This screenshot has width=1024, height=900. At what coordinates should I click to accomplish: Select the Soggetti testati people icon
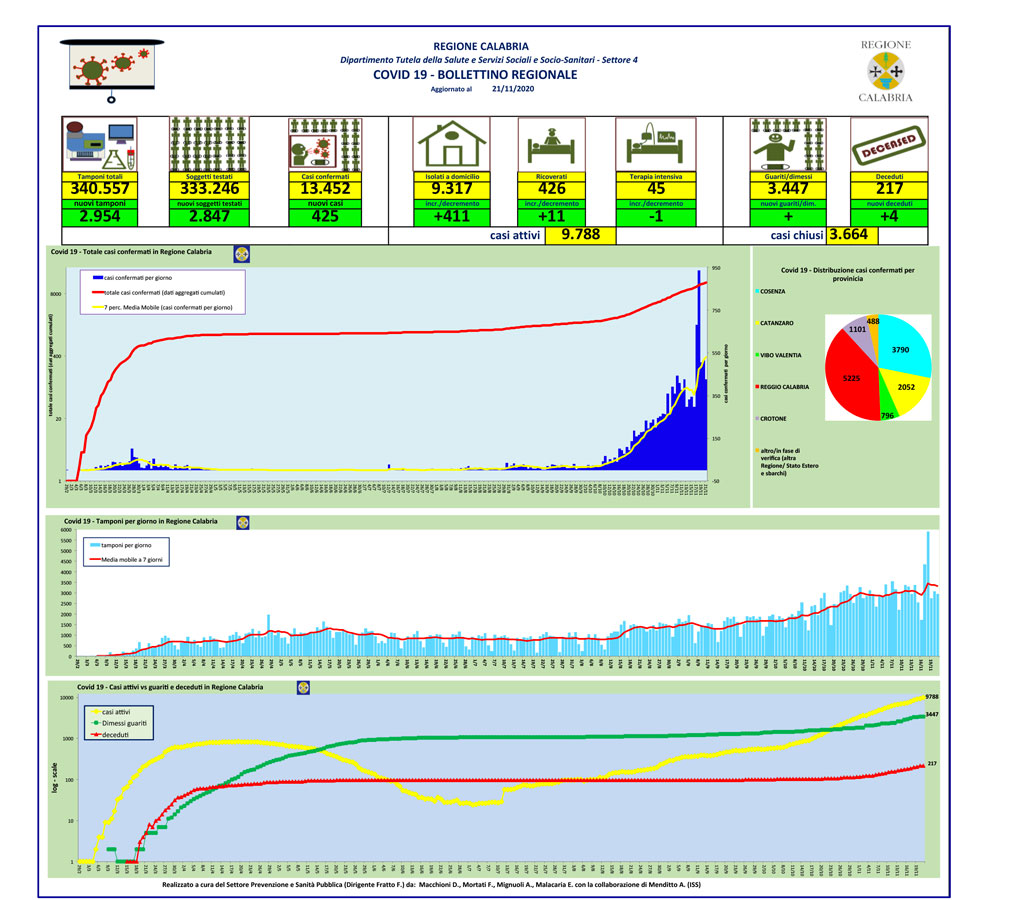pos(209,144)
